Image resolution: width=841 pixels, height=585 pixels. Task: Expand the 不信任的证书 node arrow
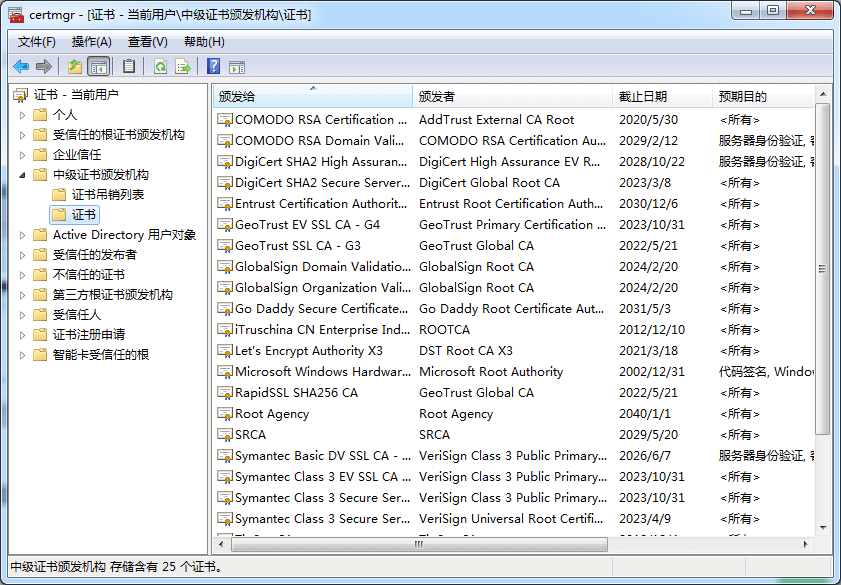tap(23, 275)
